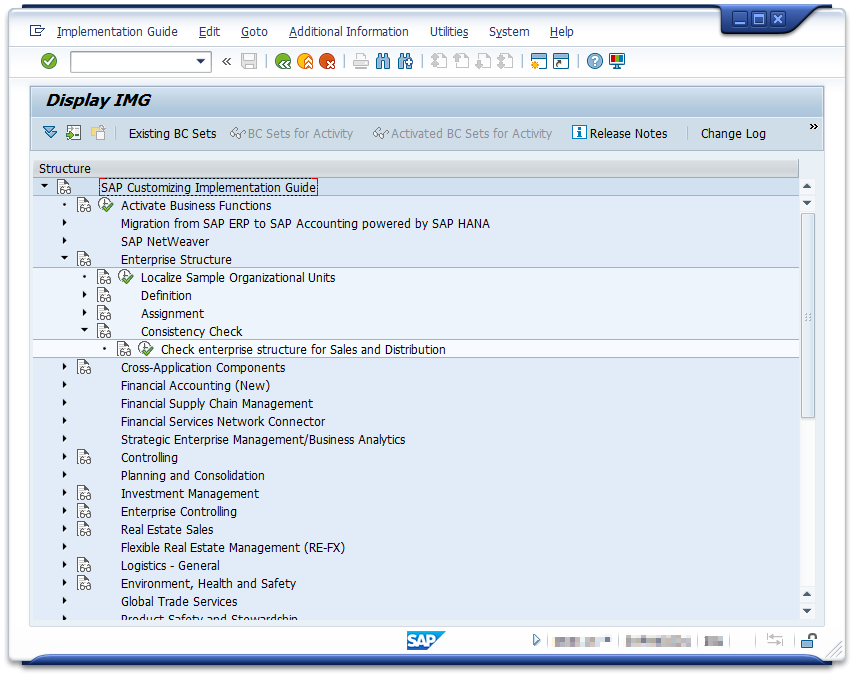853x676 pixels.
Task: Click the blue Help question mark icon
Action: pyautogui.click(x=595, y=61)
